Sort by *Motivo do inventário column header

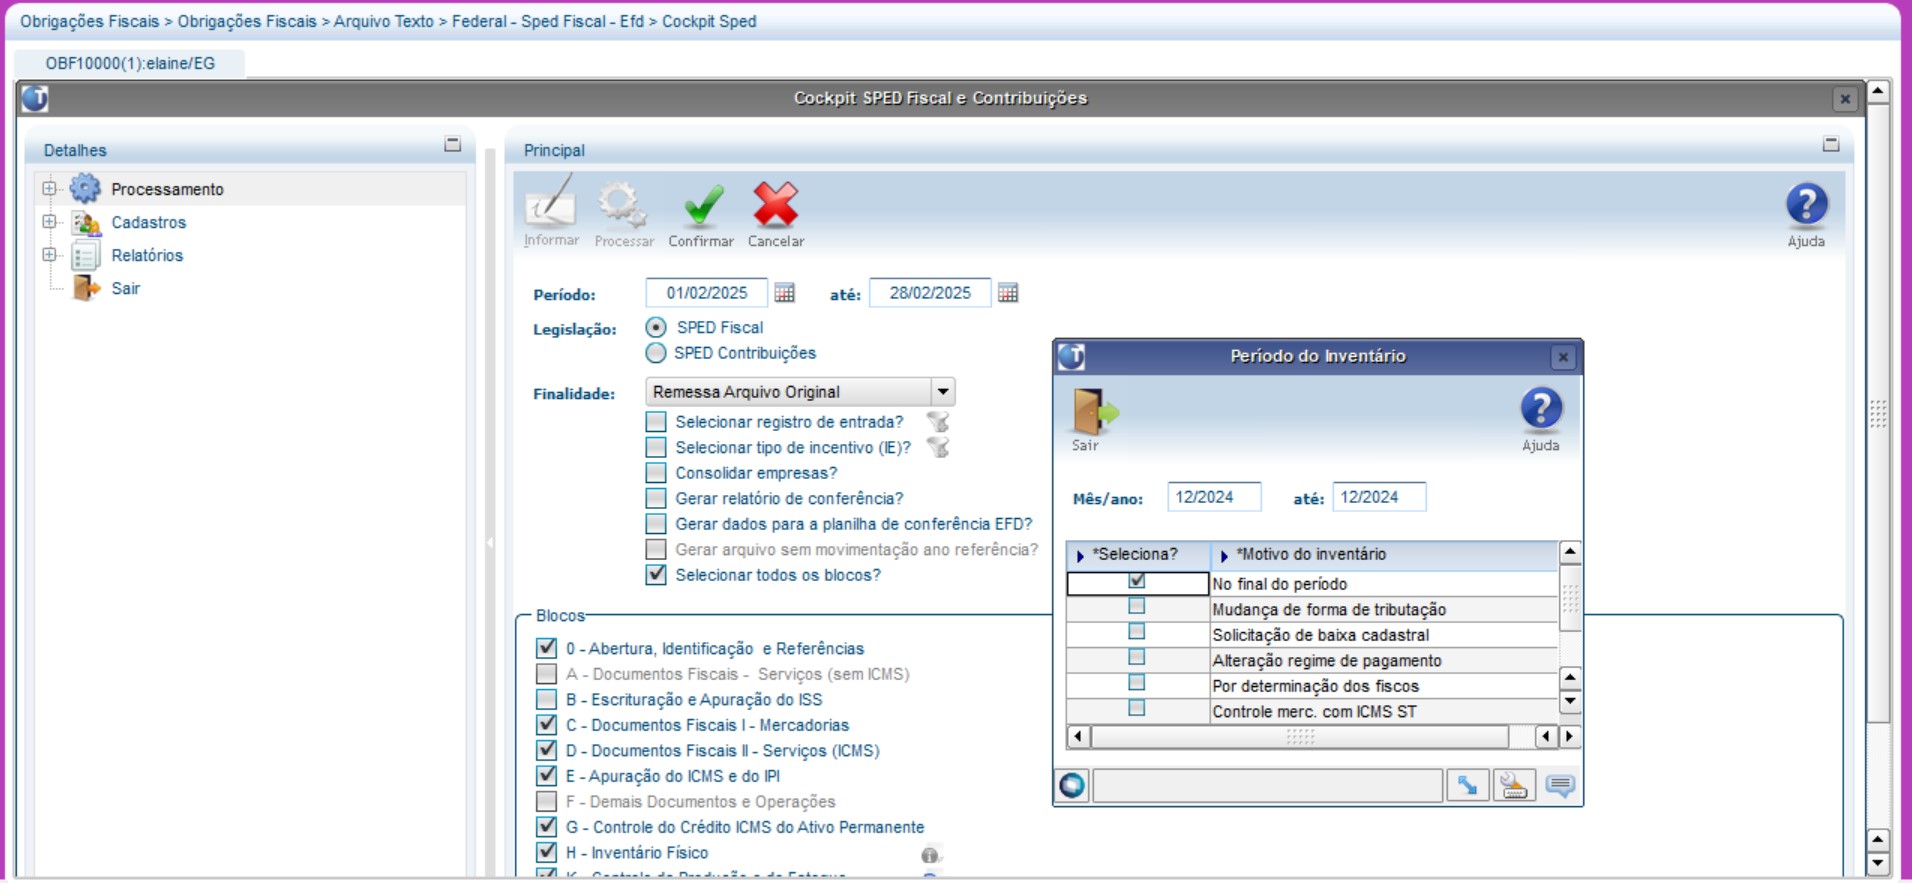click(1384, 554)
